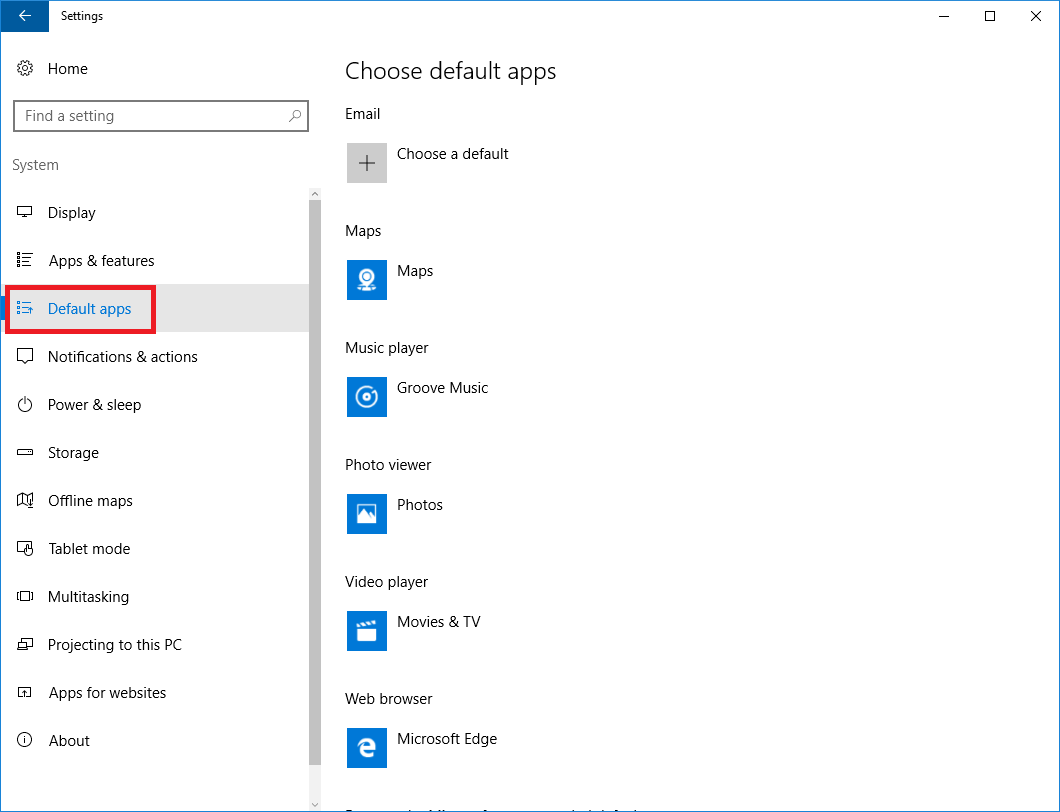Focus the Find a setting search box

(161, 116)
